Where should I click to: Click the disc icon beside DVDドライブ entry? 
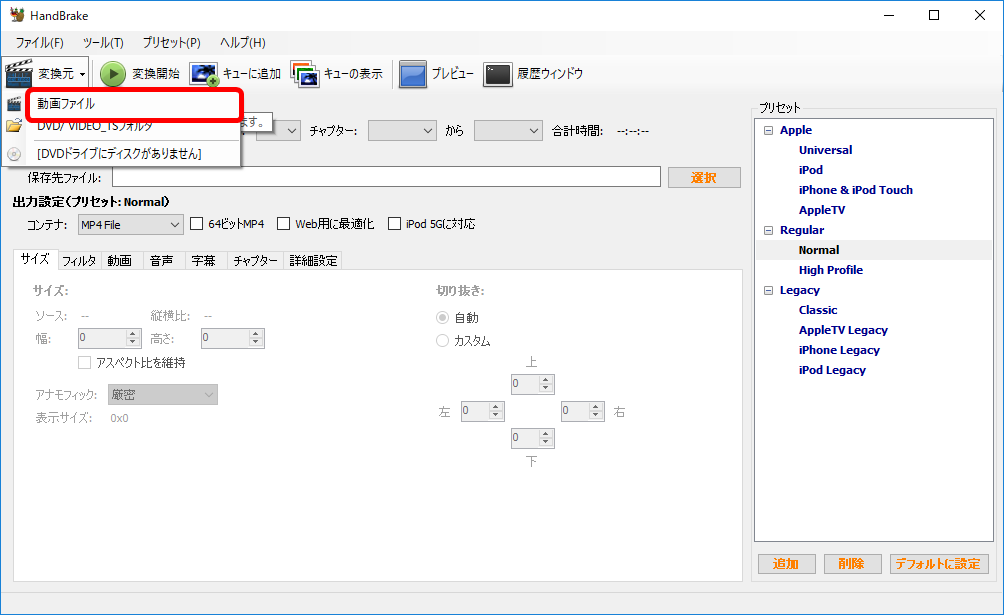[14, 154]
